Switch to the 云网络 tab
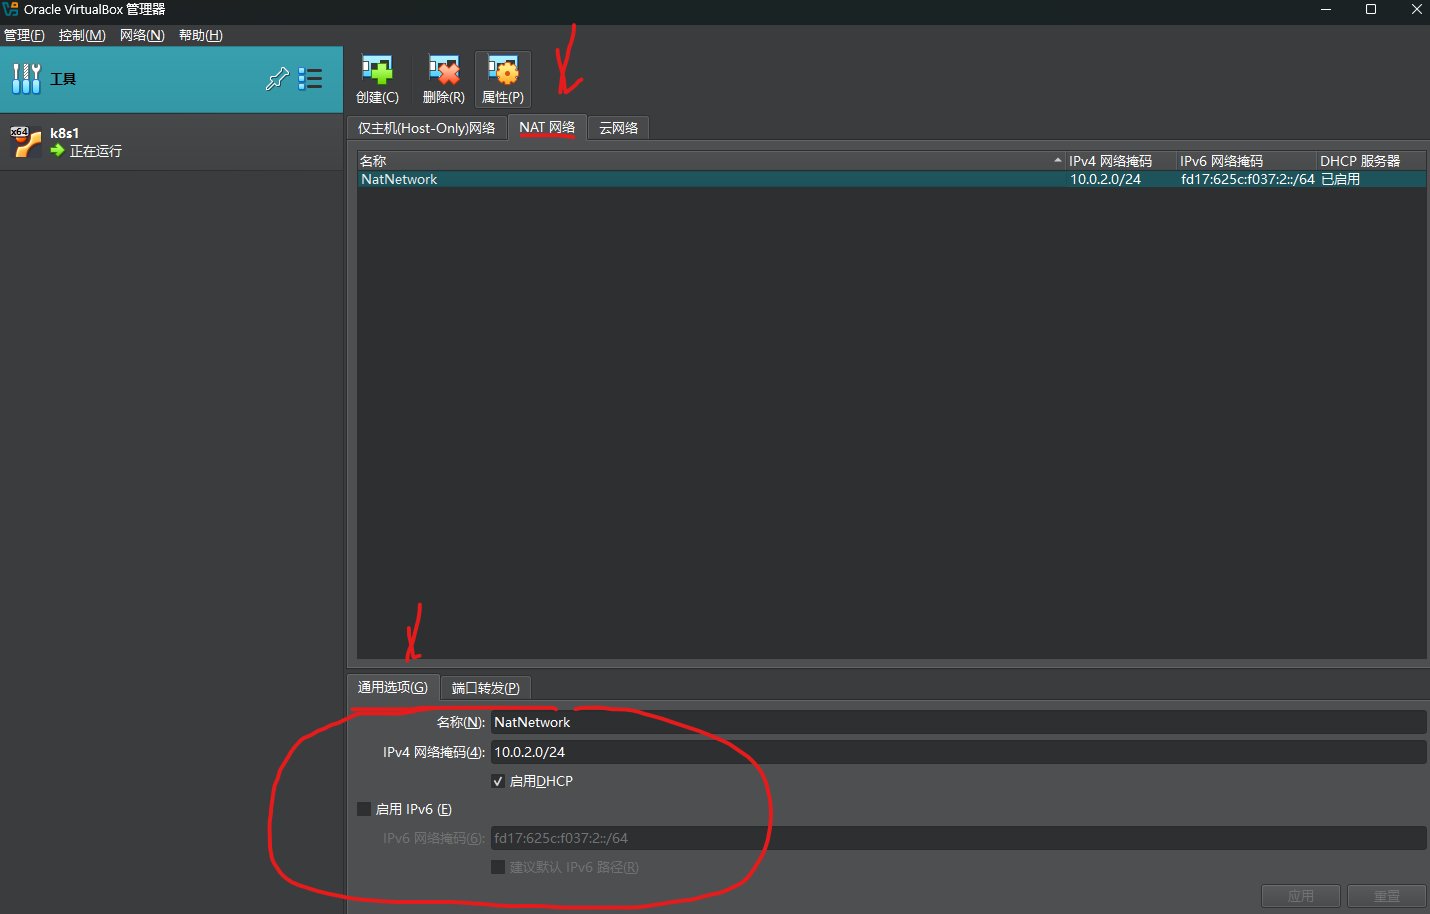 point(619,128)
